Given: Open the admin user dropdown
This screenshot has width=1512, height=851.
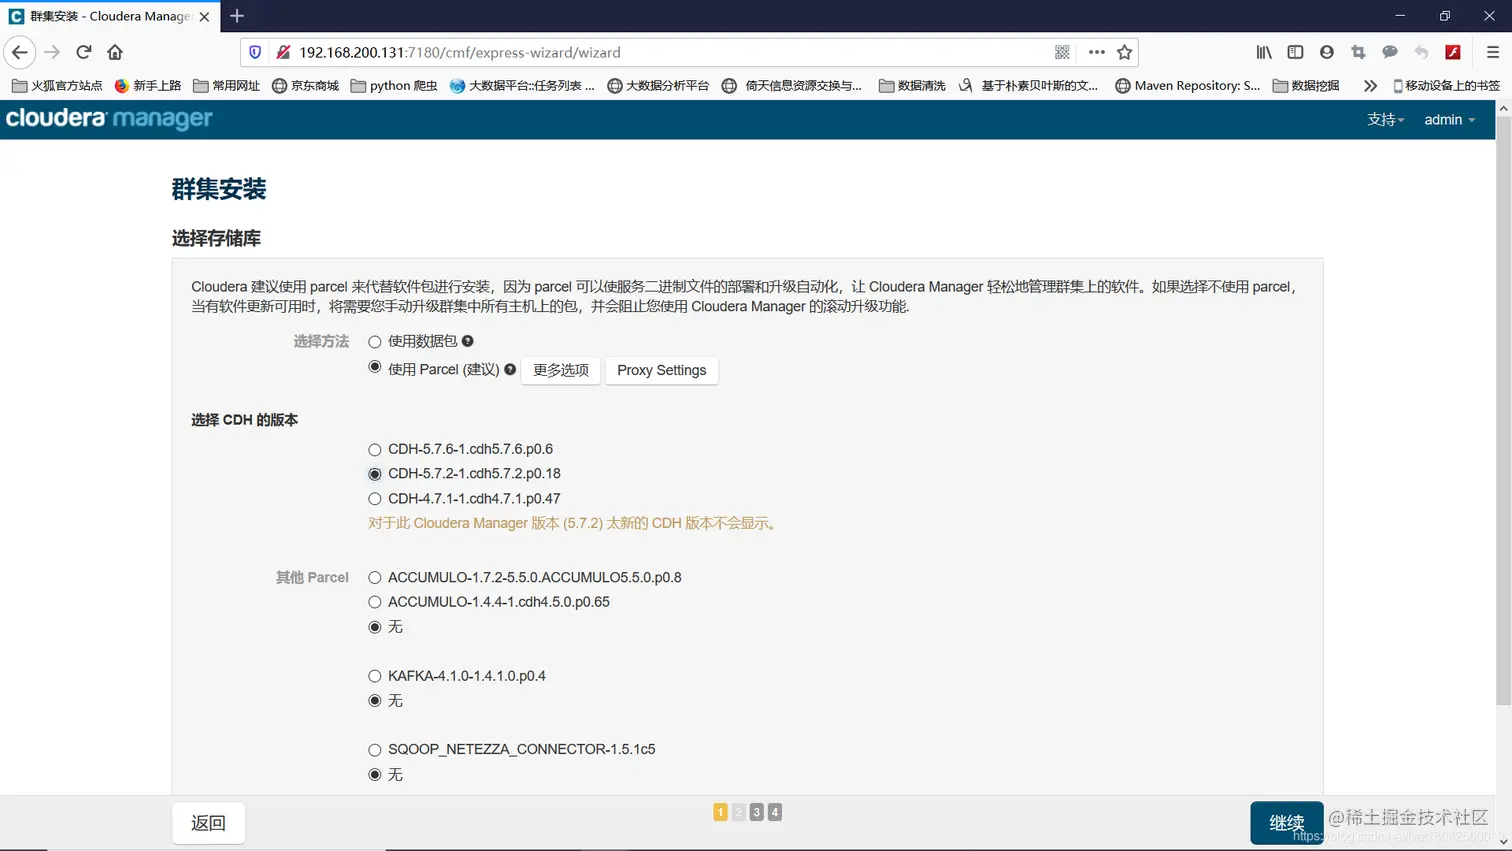Looking at the screenshot, I should (x=1449, y=119).
